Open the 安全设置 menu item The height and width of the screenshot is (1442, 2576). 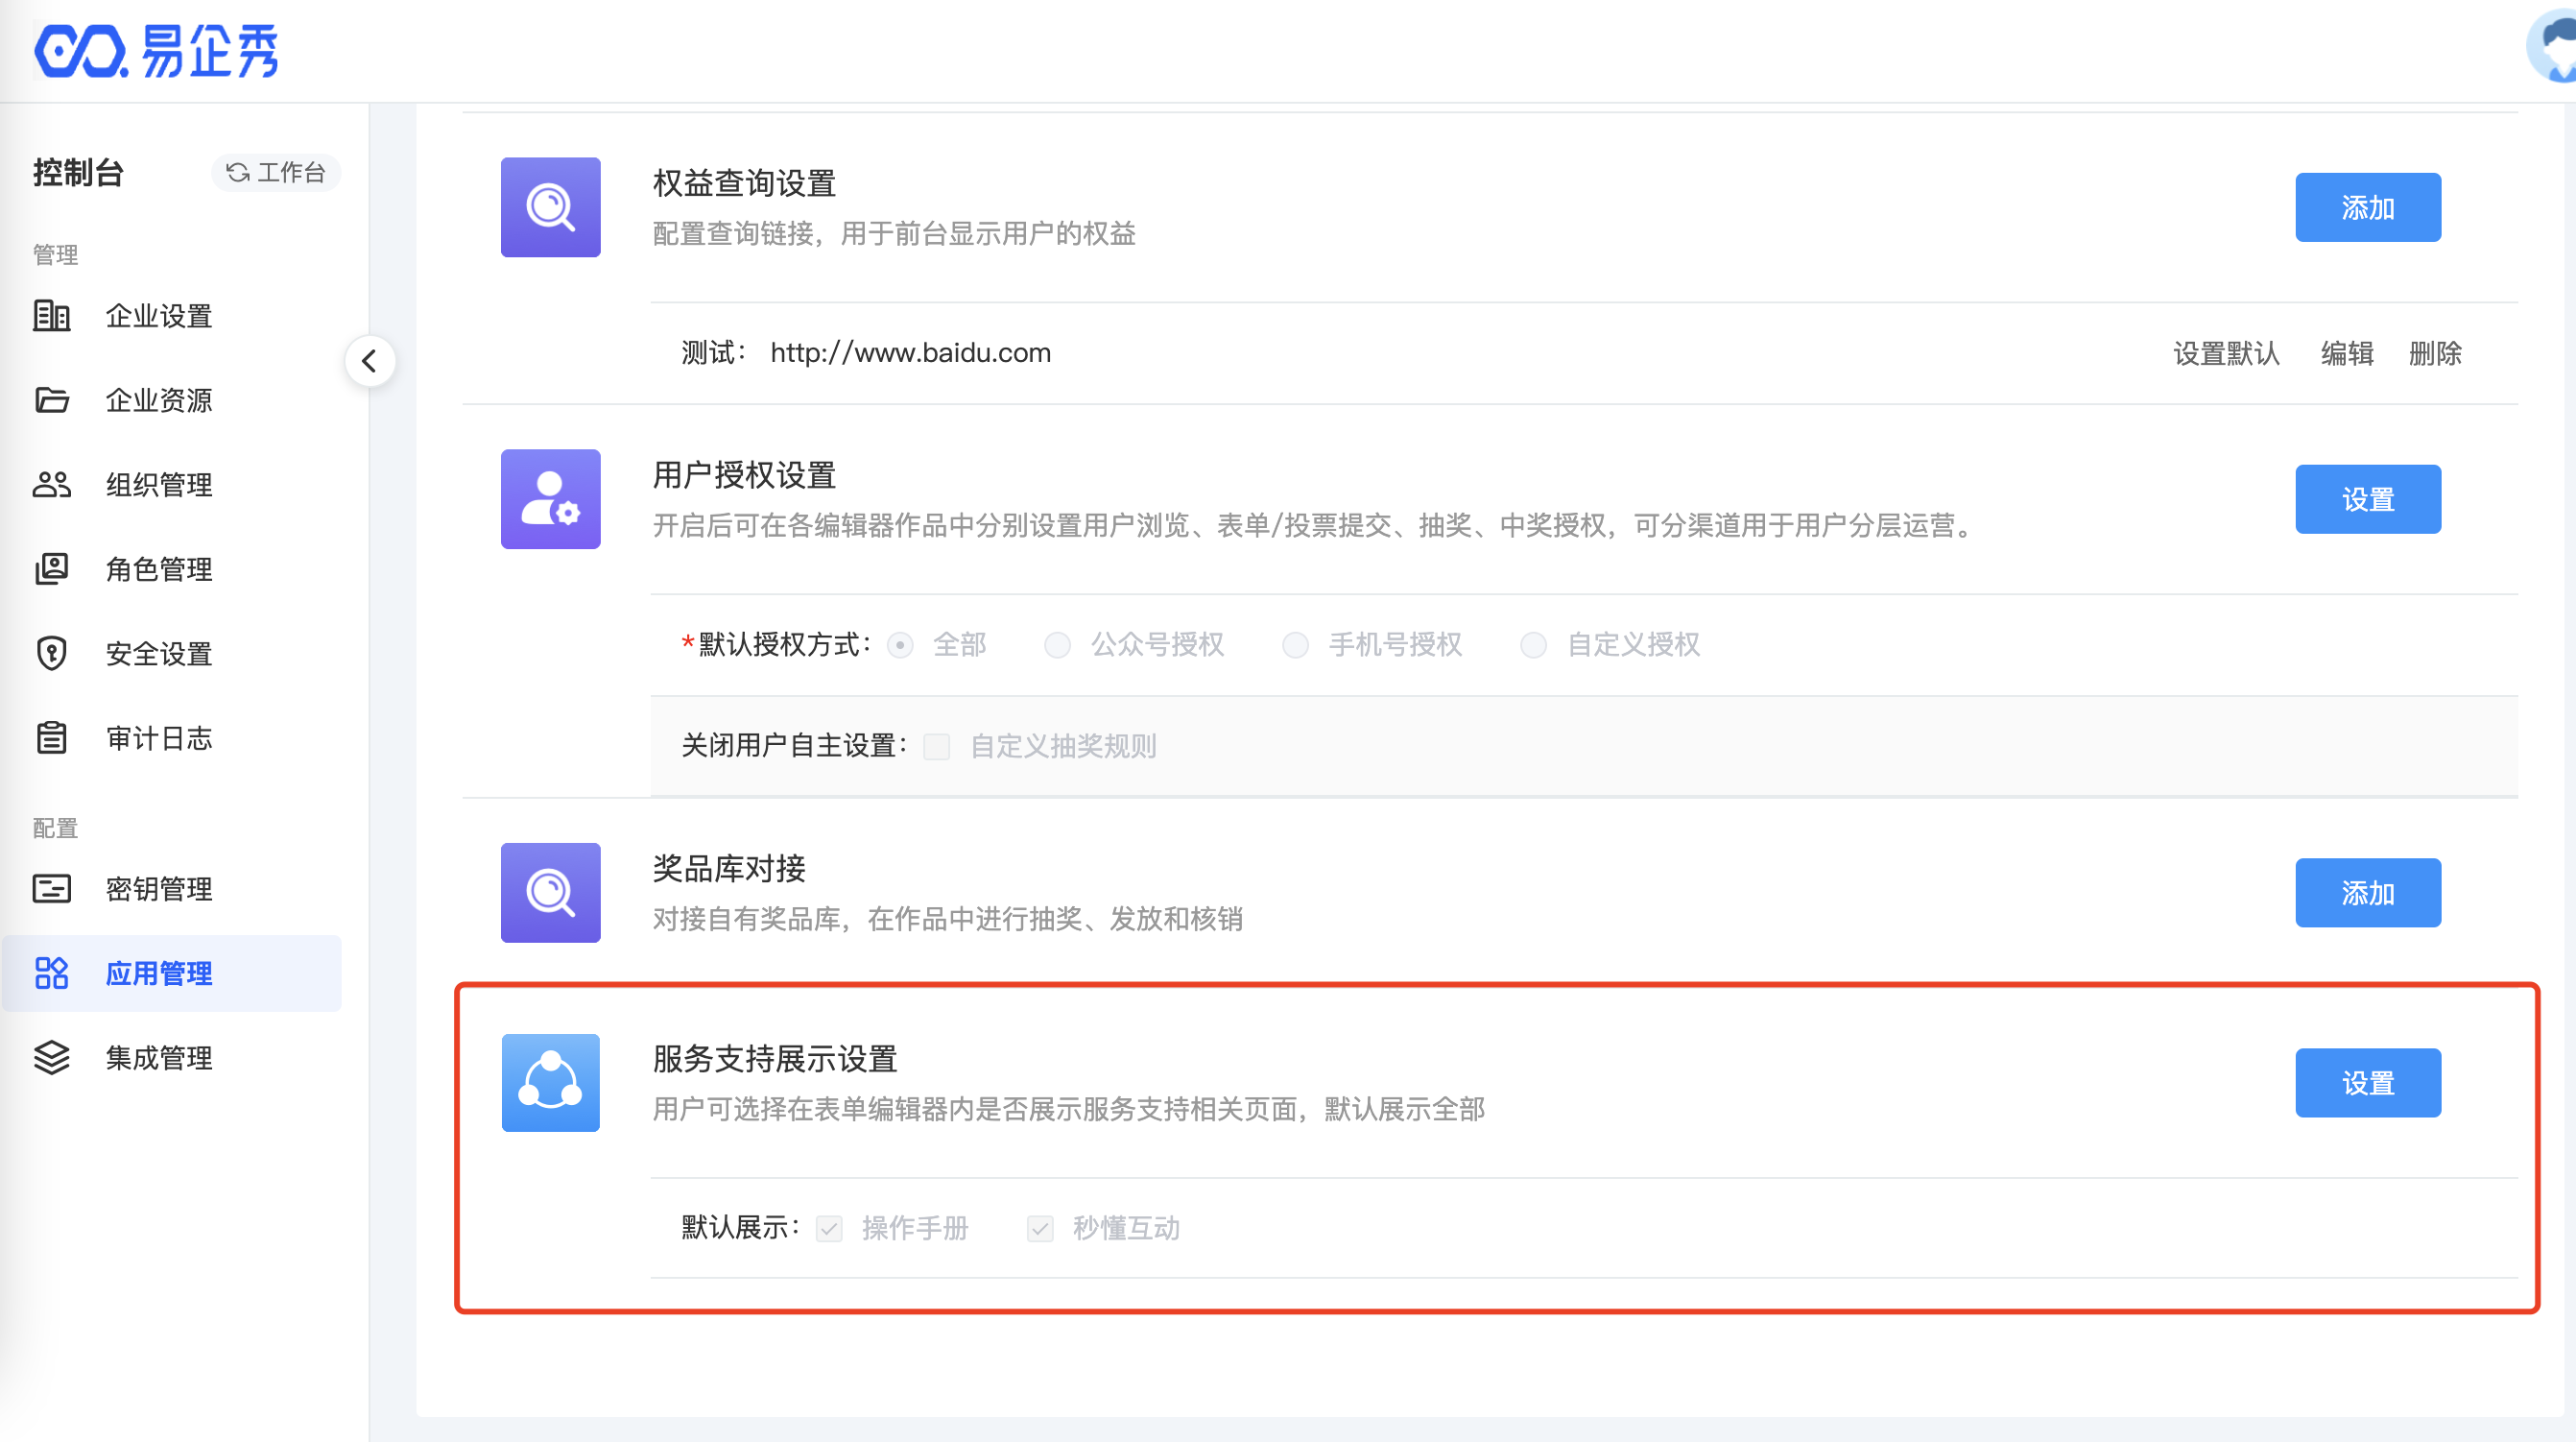tap(172, 654)
